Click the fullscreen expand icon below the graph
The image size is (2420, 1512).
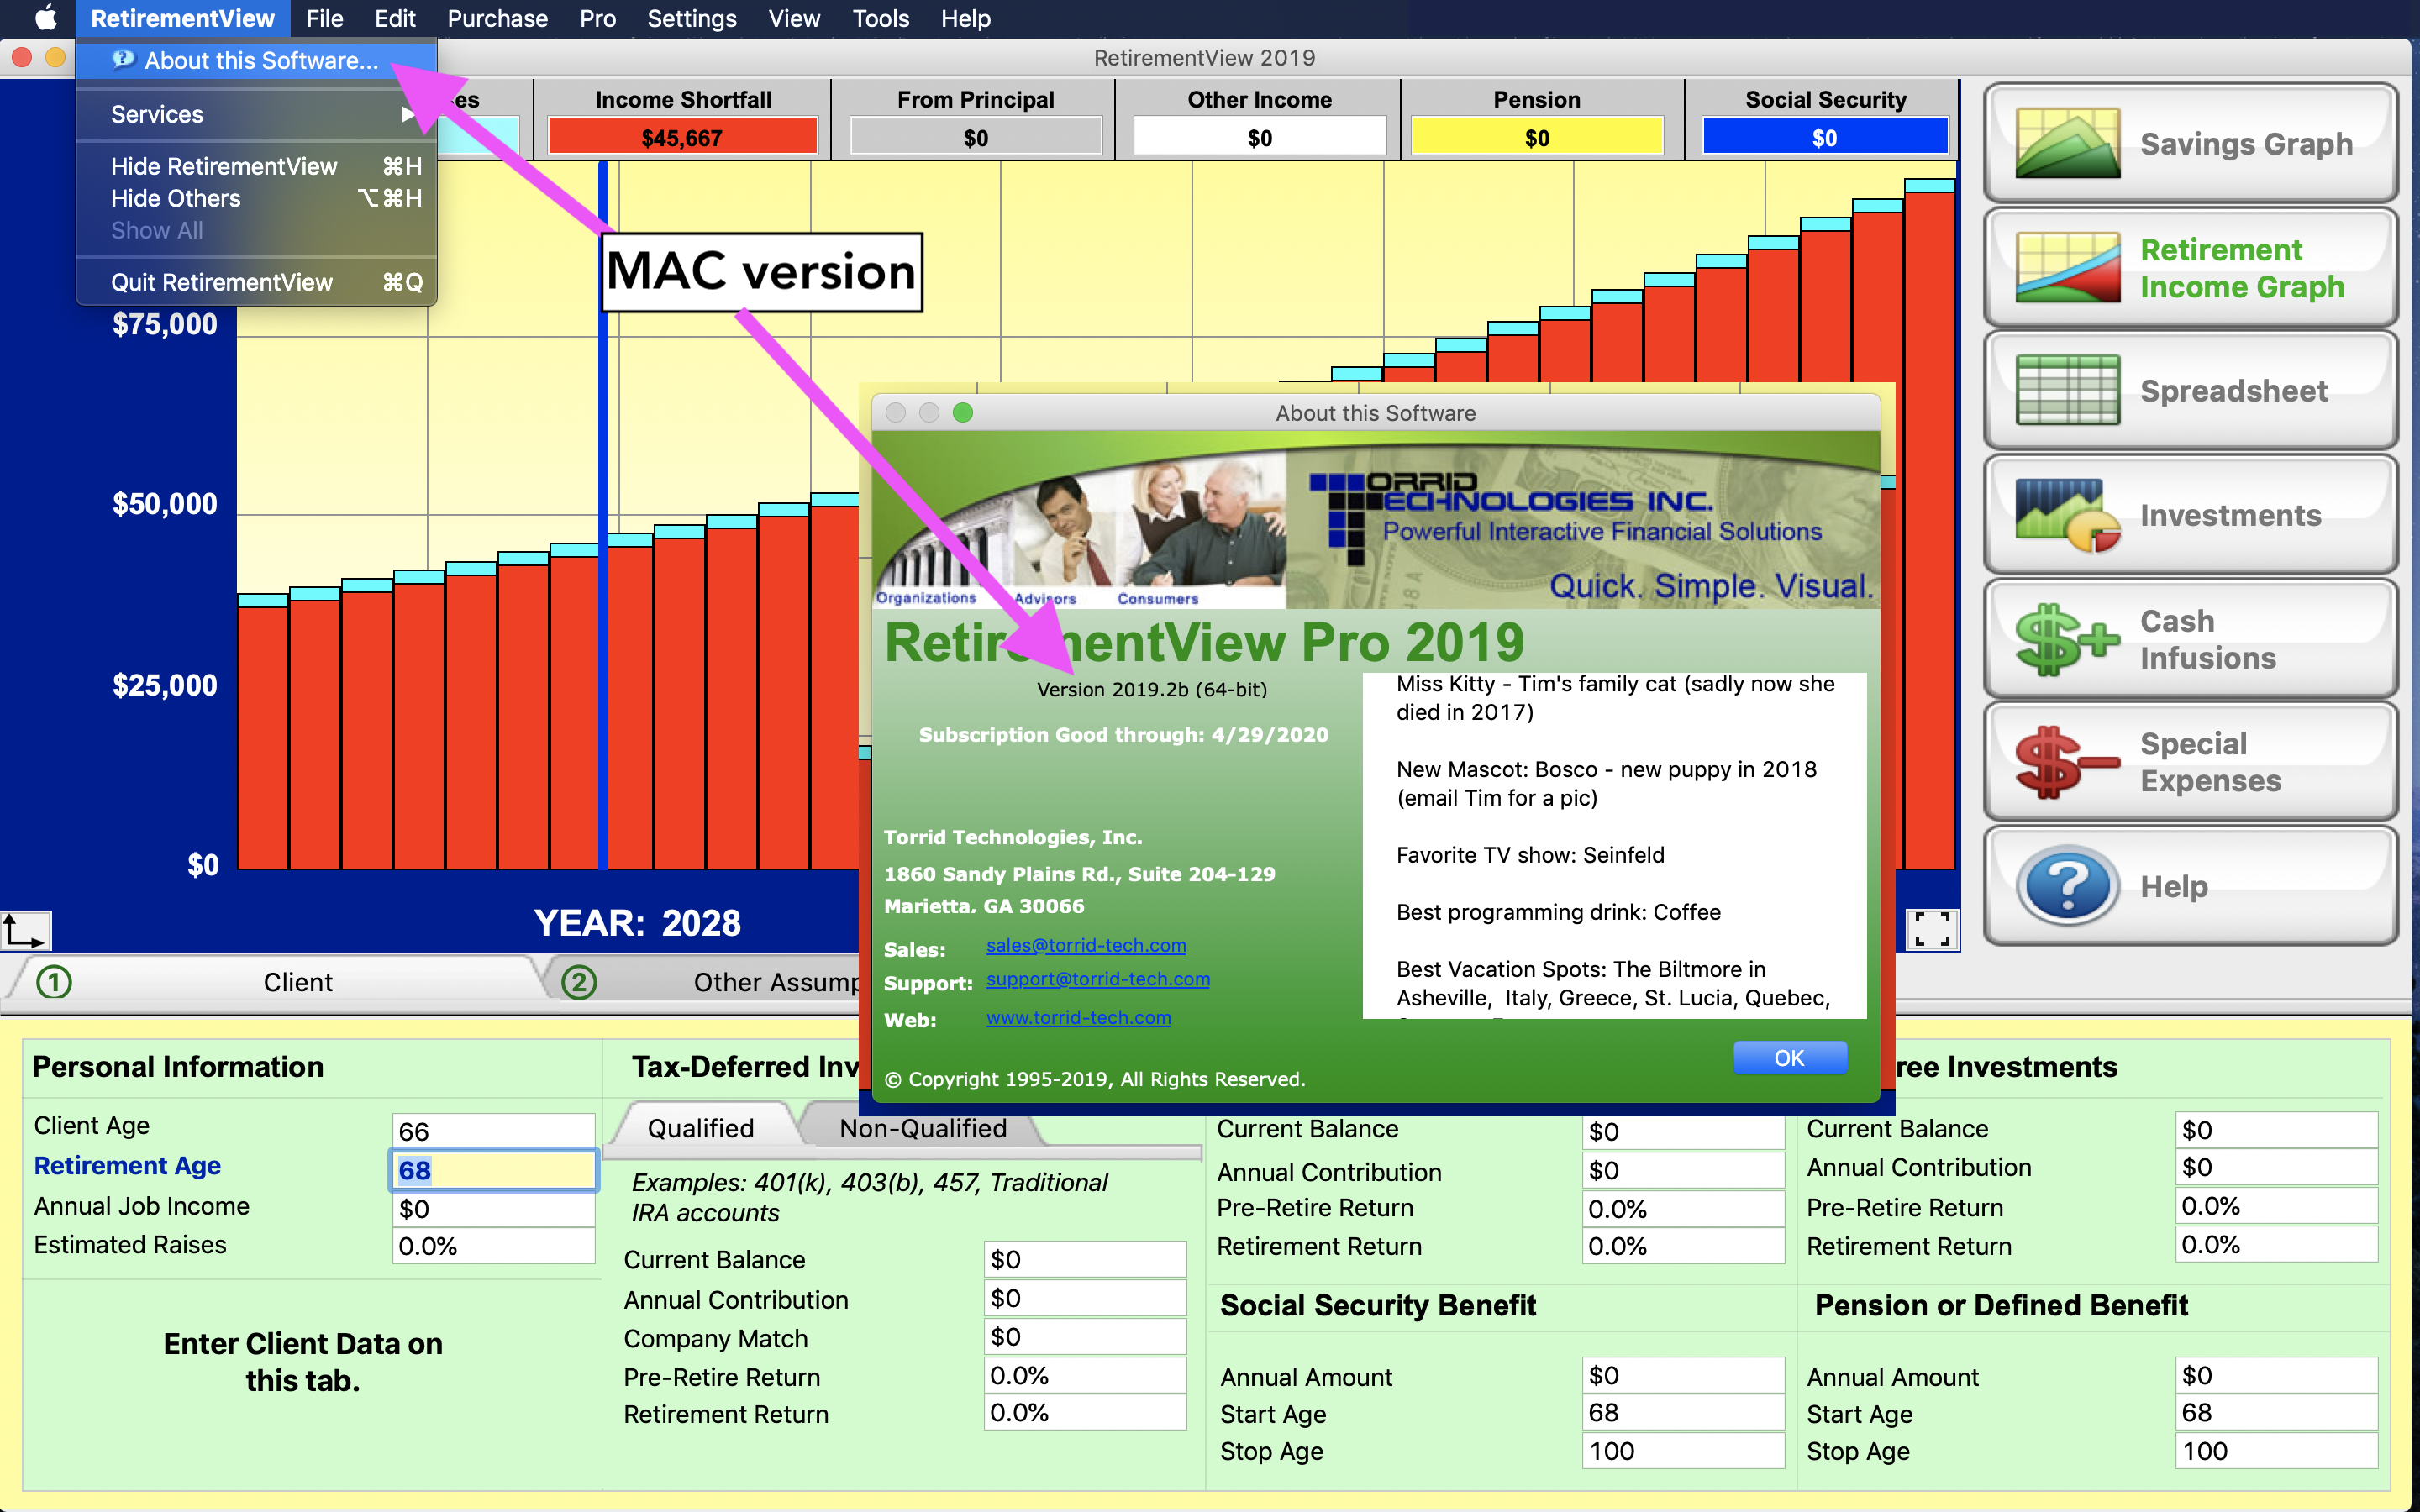(x=1932, y=929)
